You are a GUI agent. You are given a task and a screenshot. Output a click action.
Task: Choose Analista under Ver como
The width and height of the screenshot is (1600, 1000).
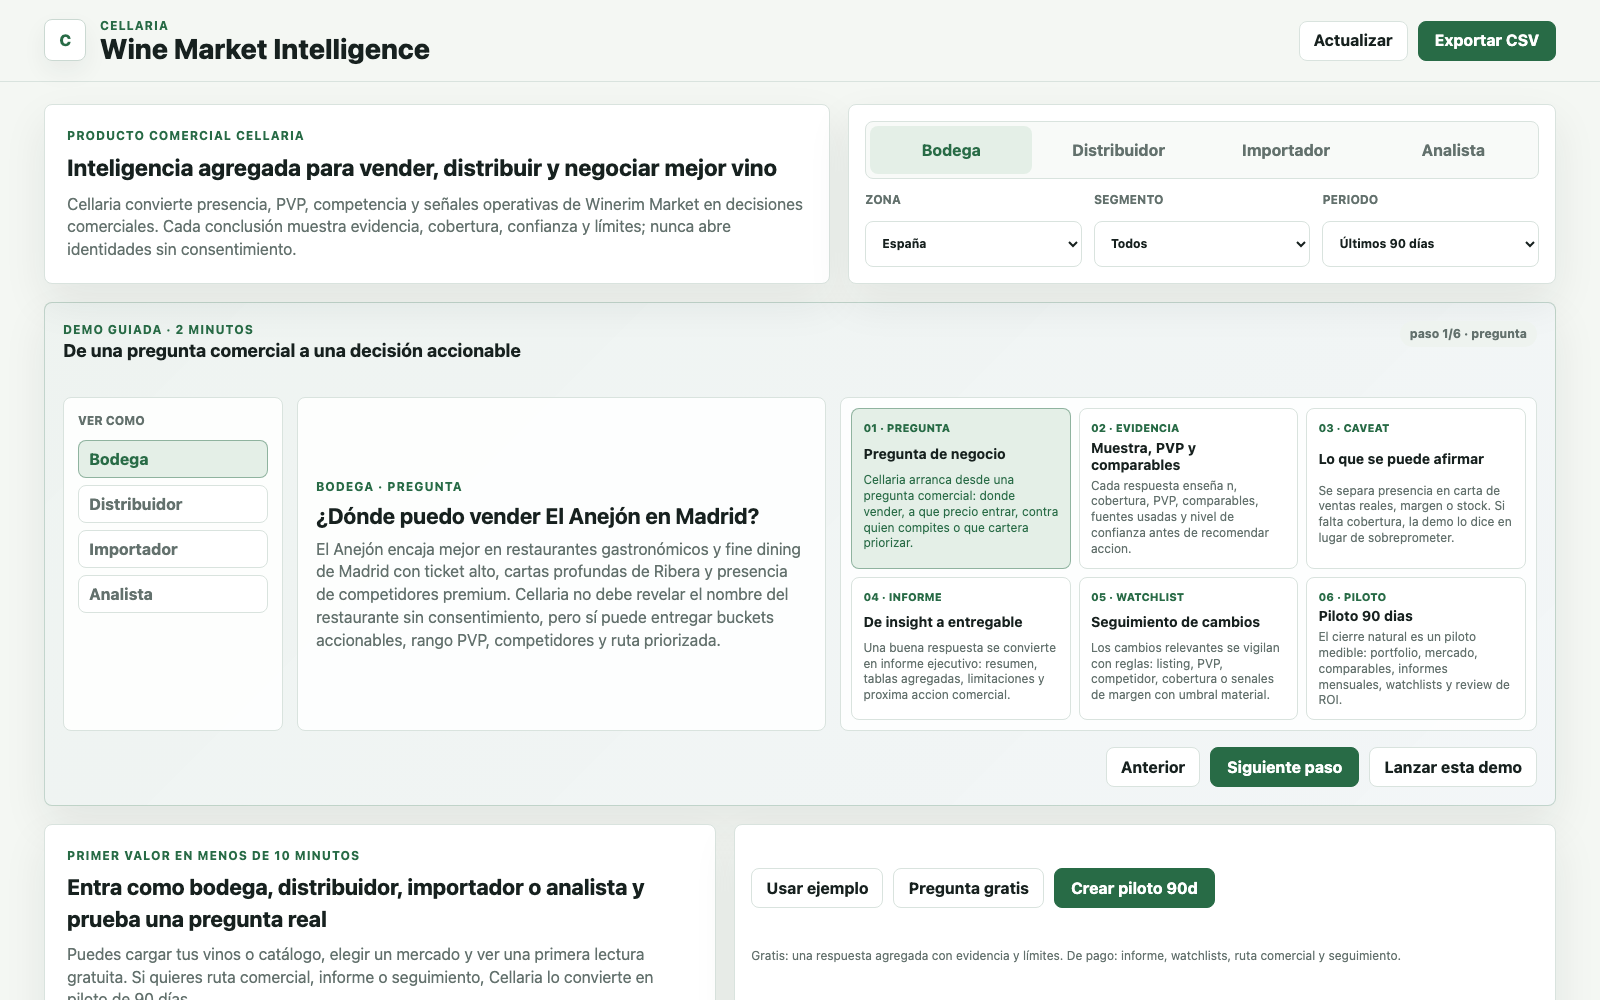pyautogui.click(x=173, y=594)
